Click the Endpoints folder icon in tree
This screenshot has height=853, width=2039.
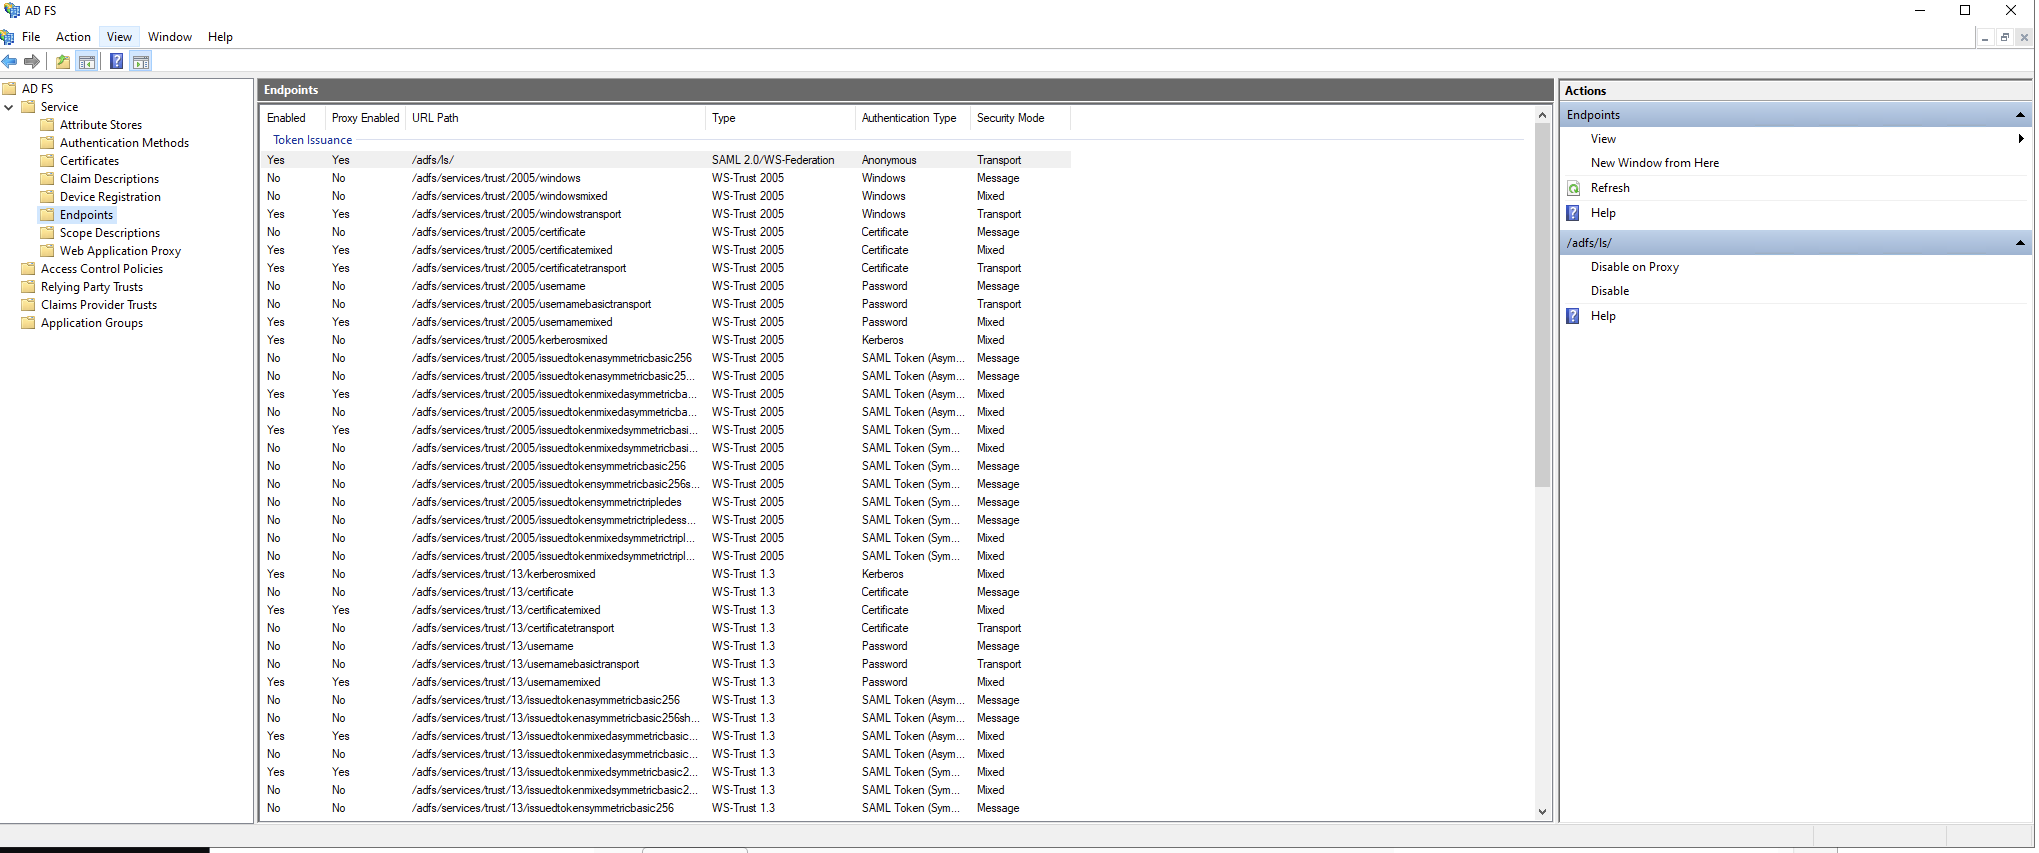[47, 215]
